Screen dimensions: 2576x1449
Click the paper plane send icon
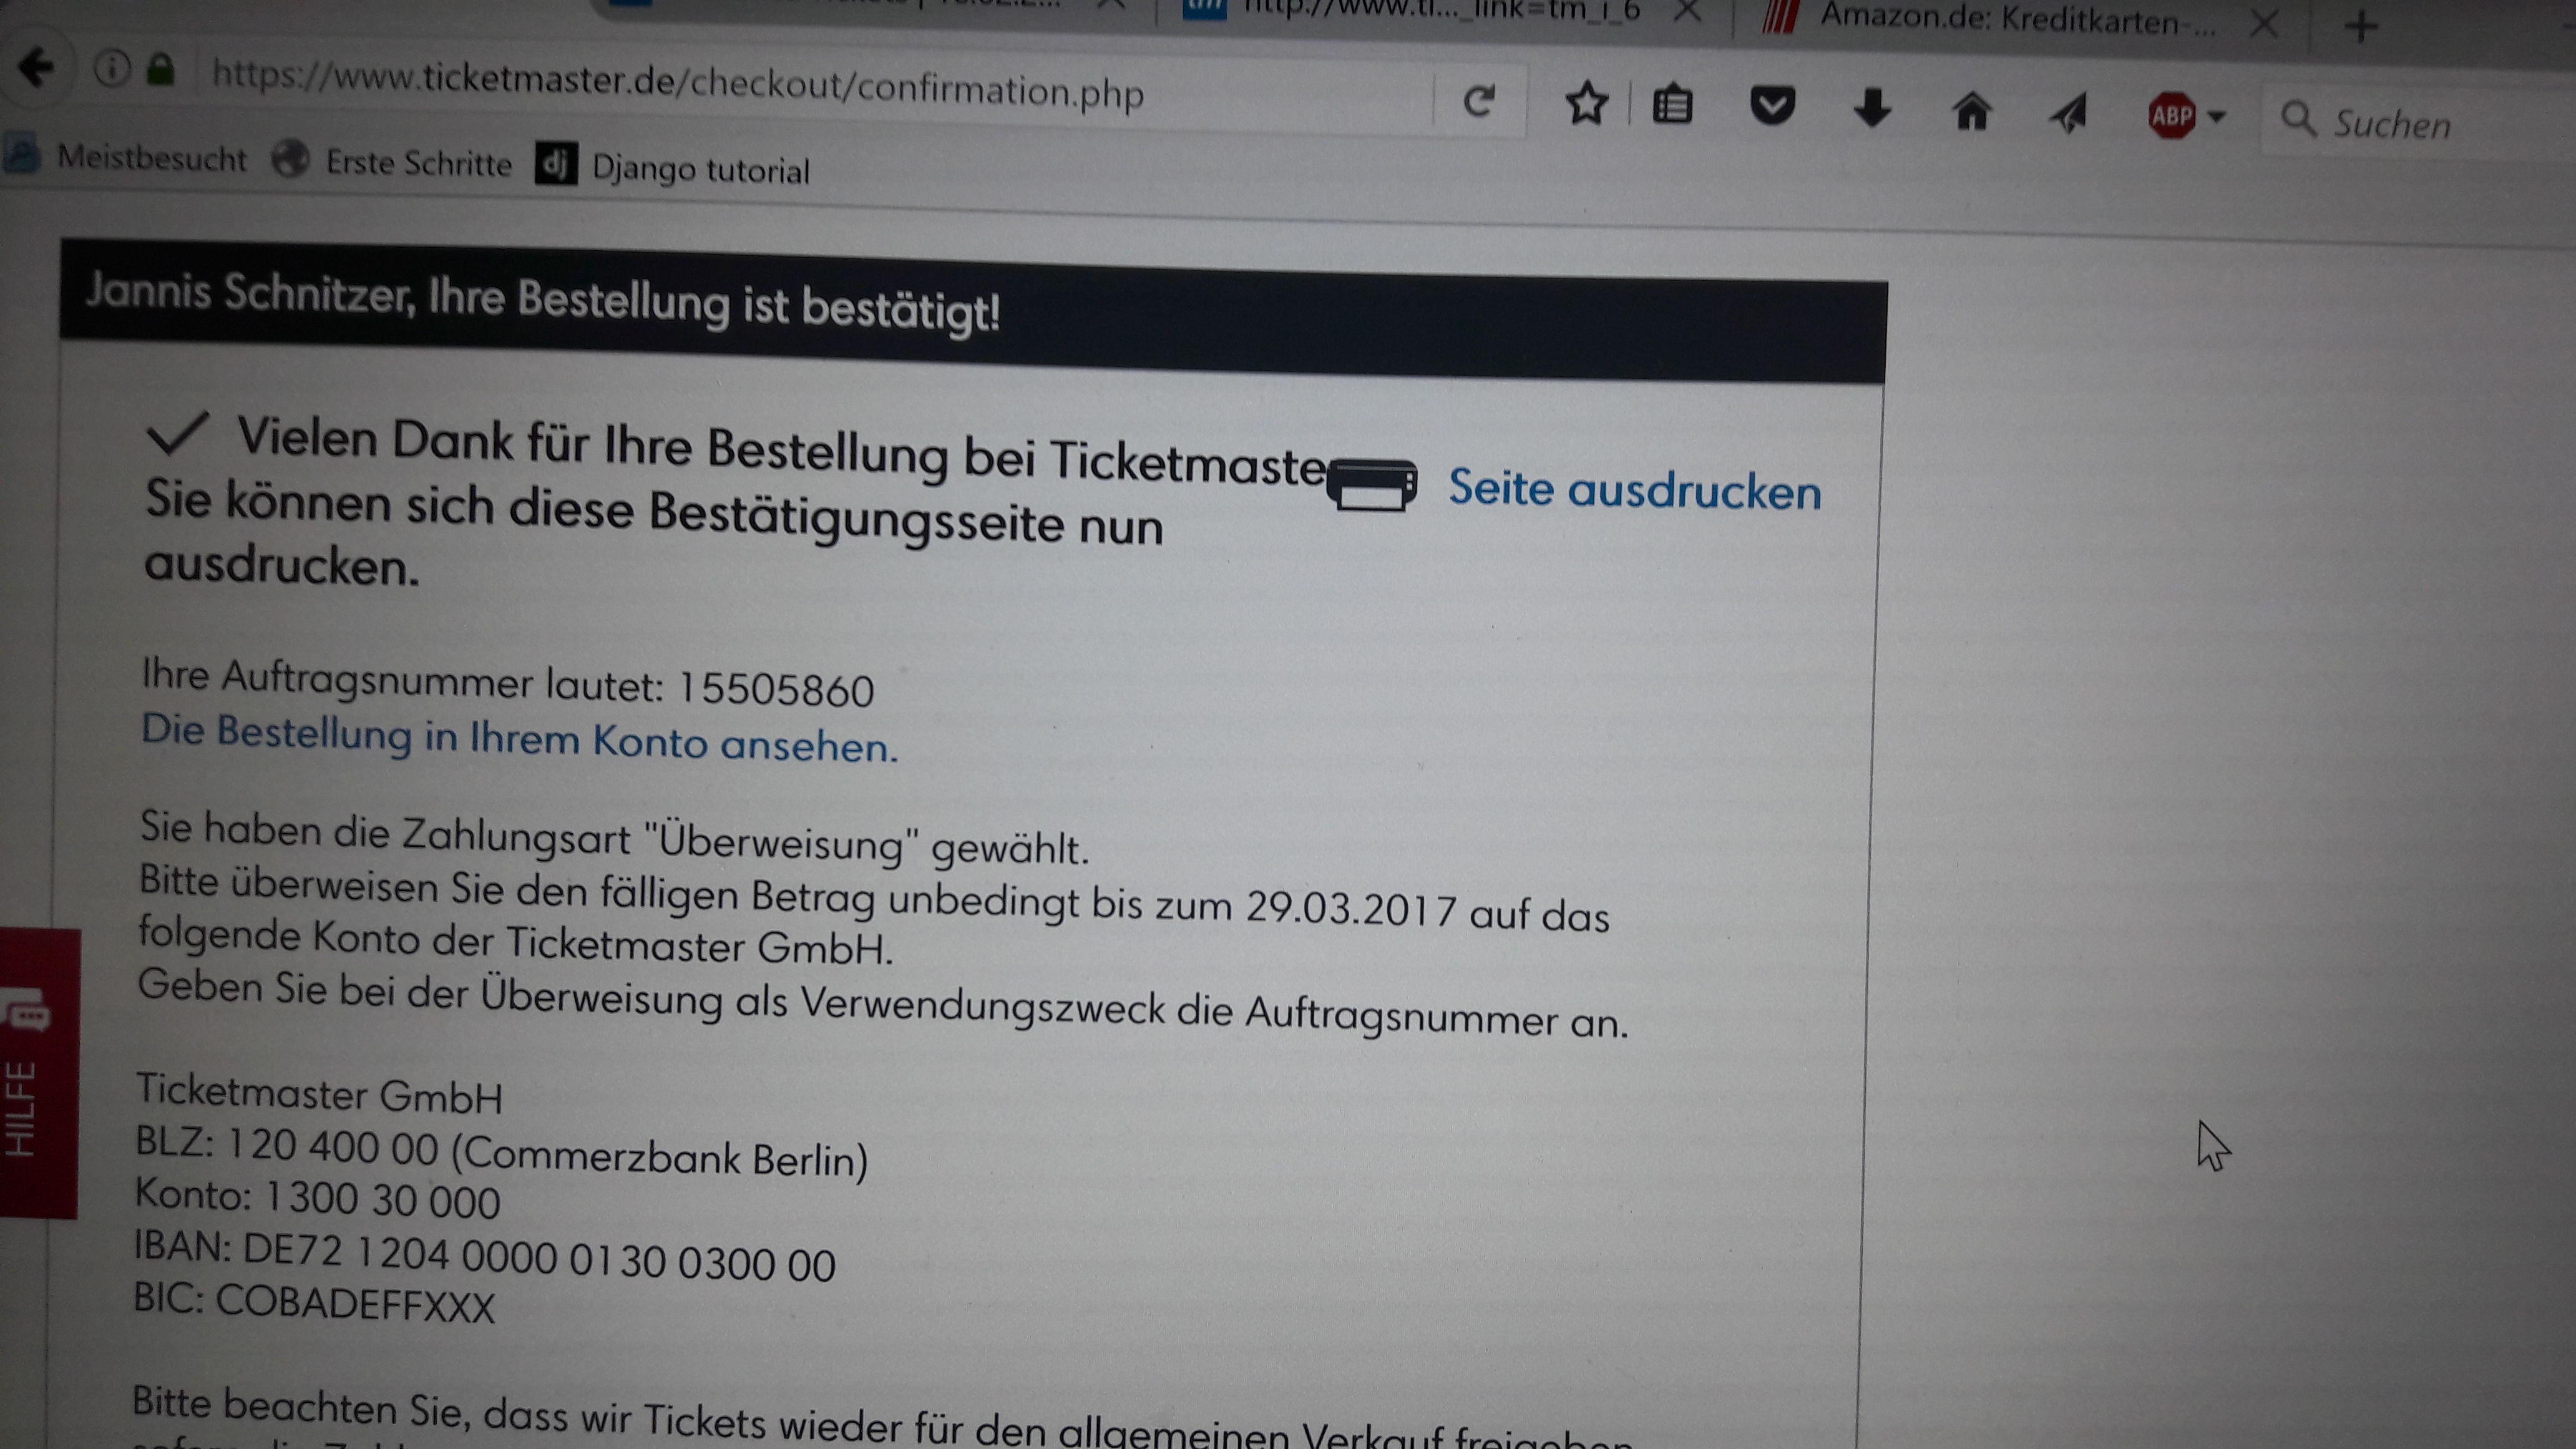2069,114
